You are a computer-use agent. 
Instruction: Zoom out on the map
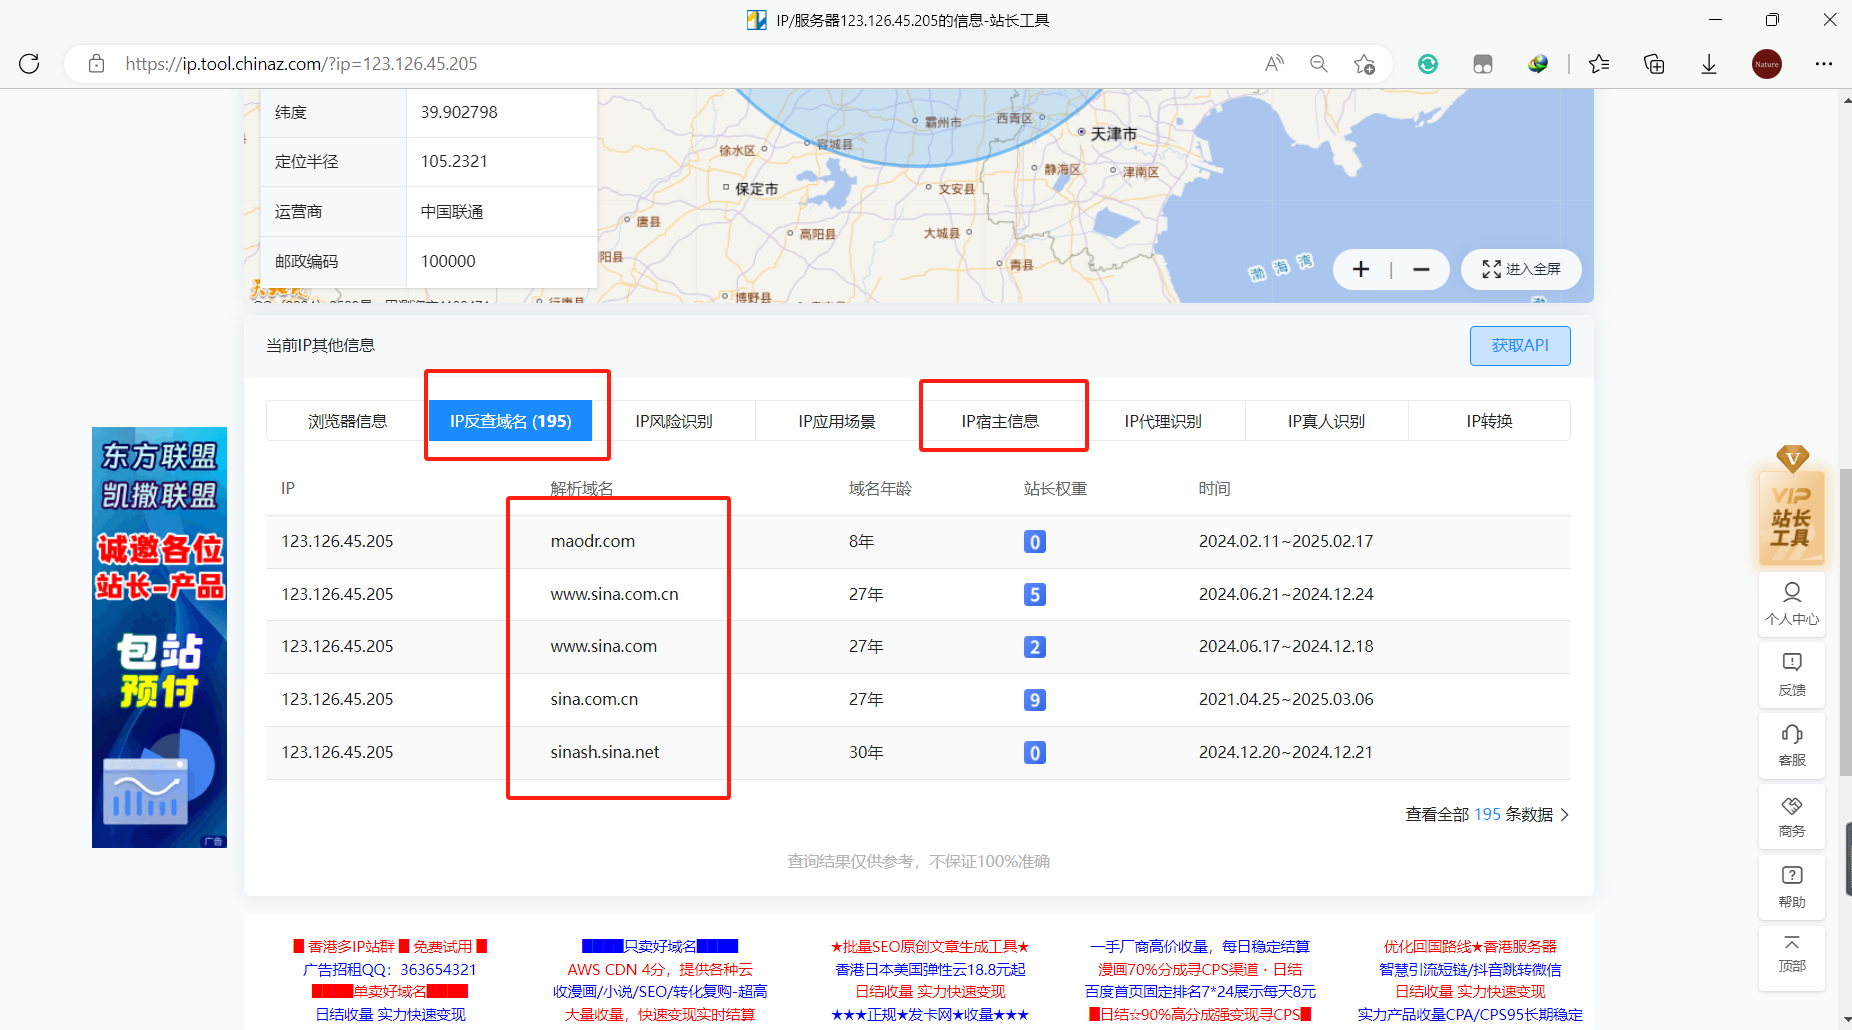(1421, 269)
